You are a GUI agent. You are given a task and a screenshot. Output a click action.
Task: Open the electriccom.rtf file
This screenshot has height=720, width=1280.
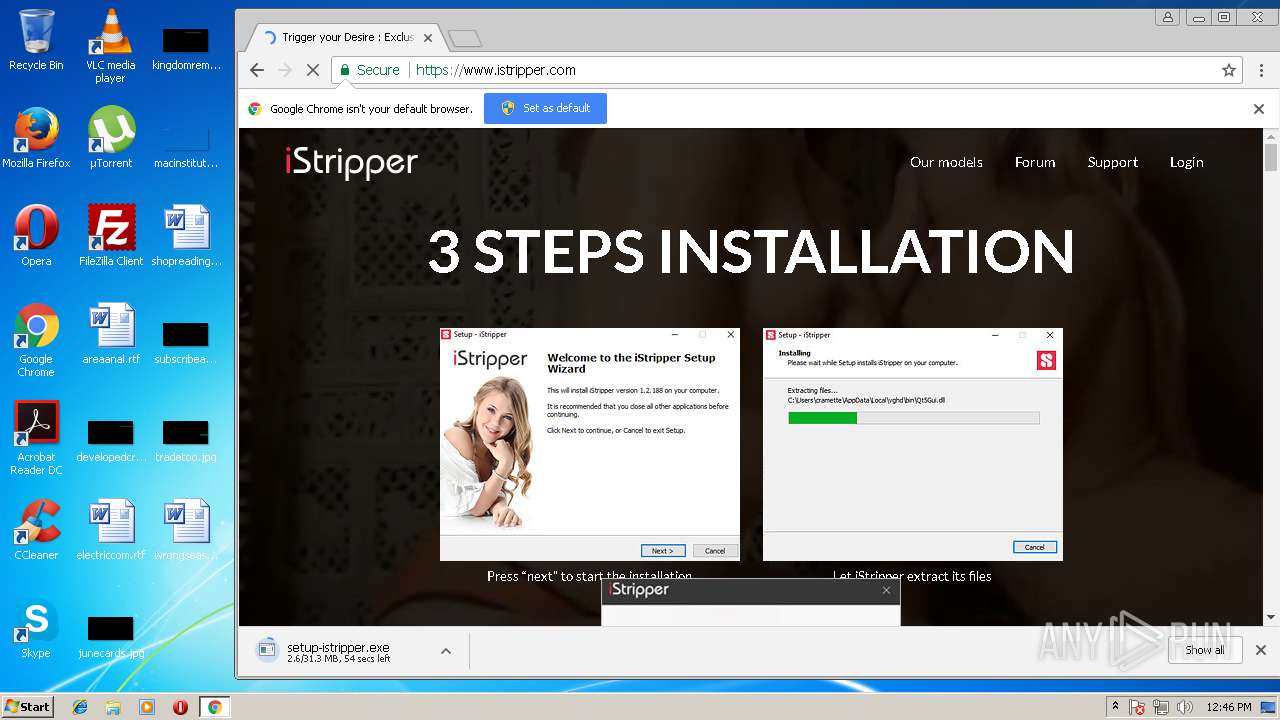(x=110, y=530)
